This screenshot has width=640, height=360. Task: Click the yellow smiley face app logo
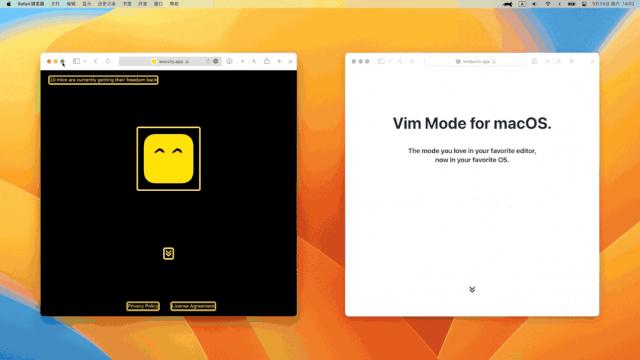(169, 159)
